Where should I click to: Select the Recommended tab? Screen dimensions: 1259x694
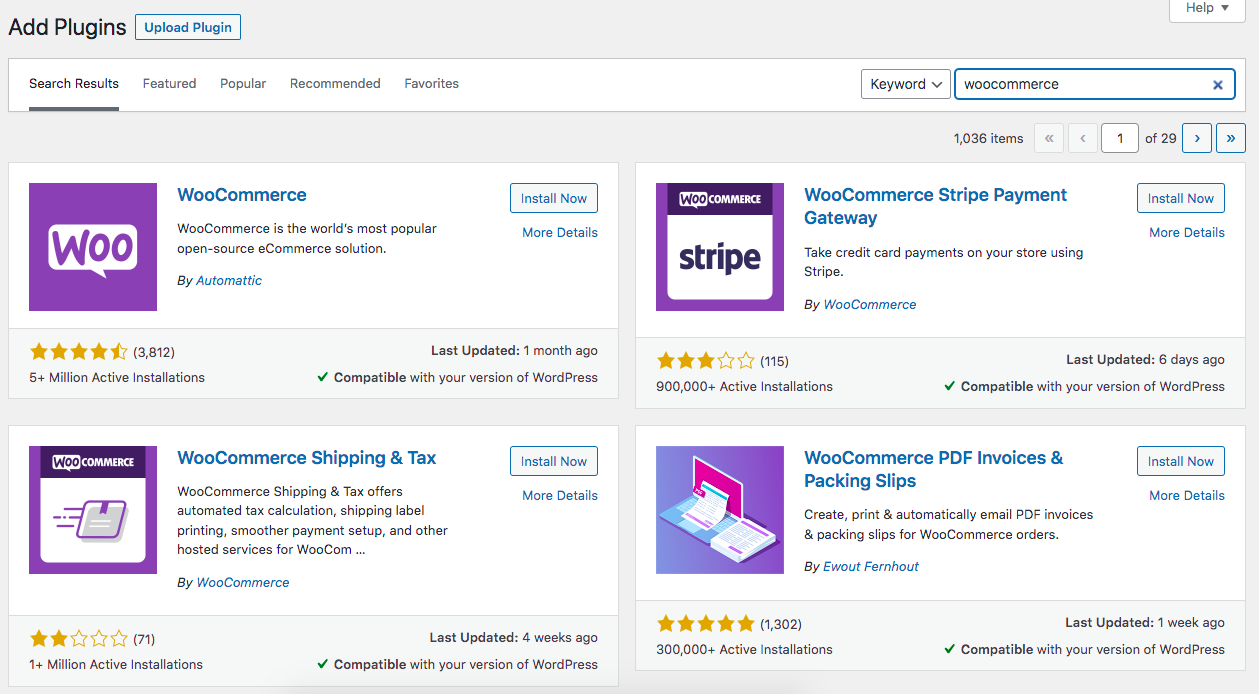pyautogui.click(x=335, y=84)
